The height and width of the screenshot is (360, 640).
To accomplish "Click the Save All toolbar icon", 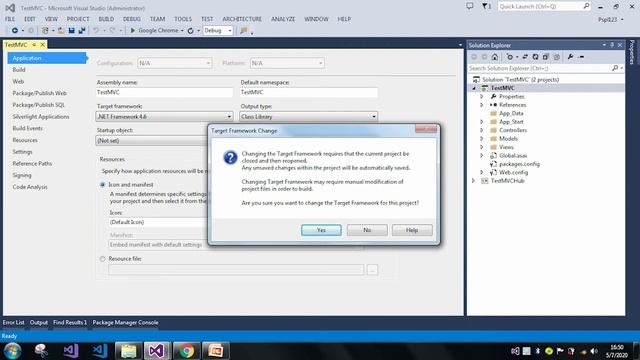I will pyautogui.click(x=82, y=31).
